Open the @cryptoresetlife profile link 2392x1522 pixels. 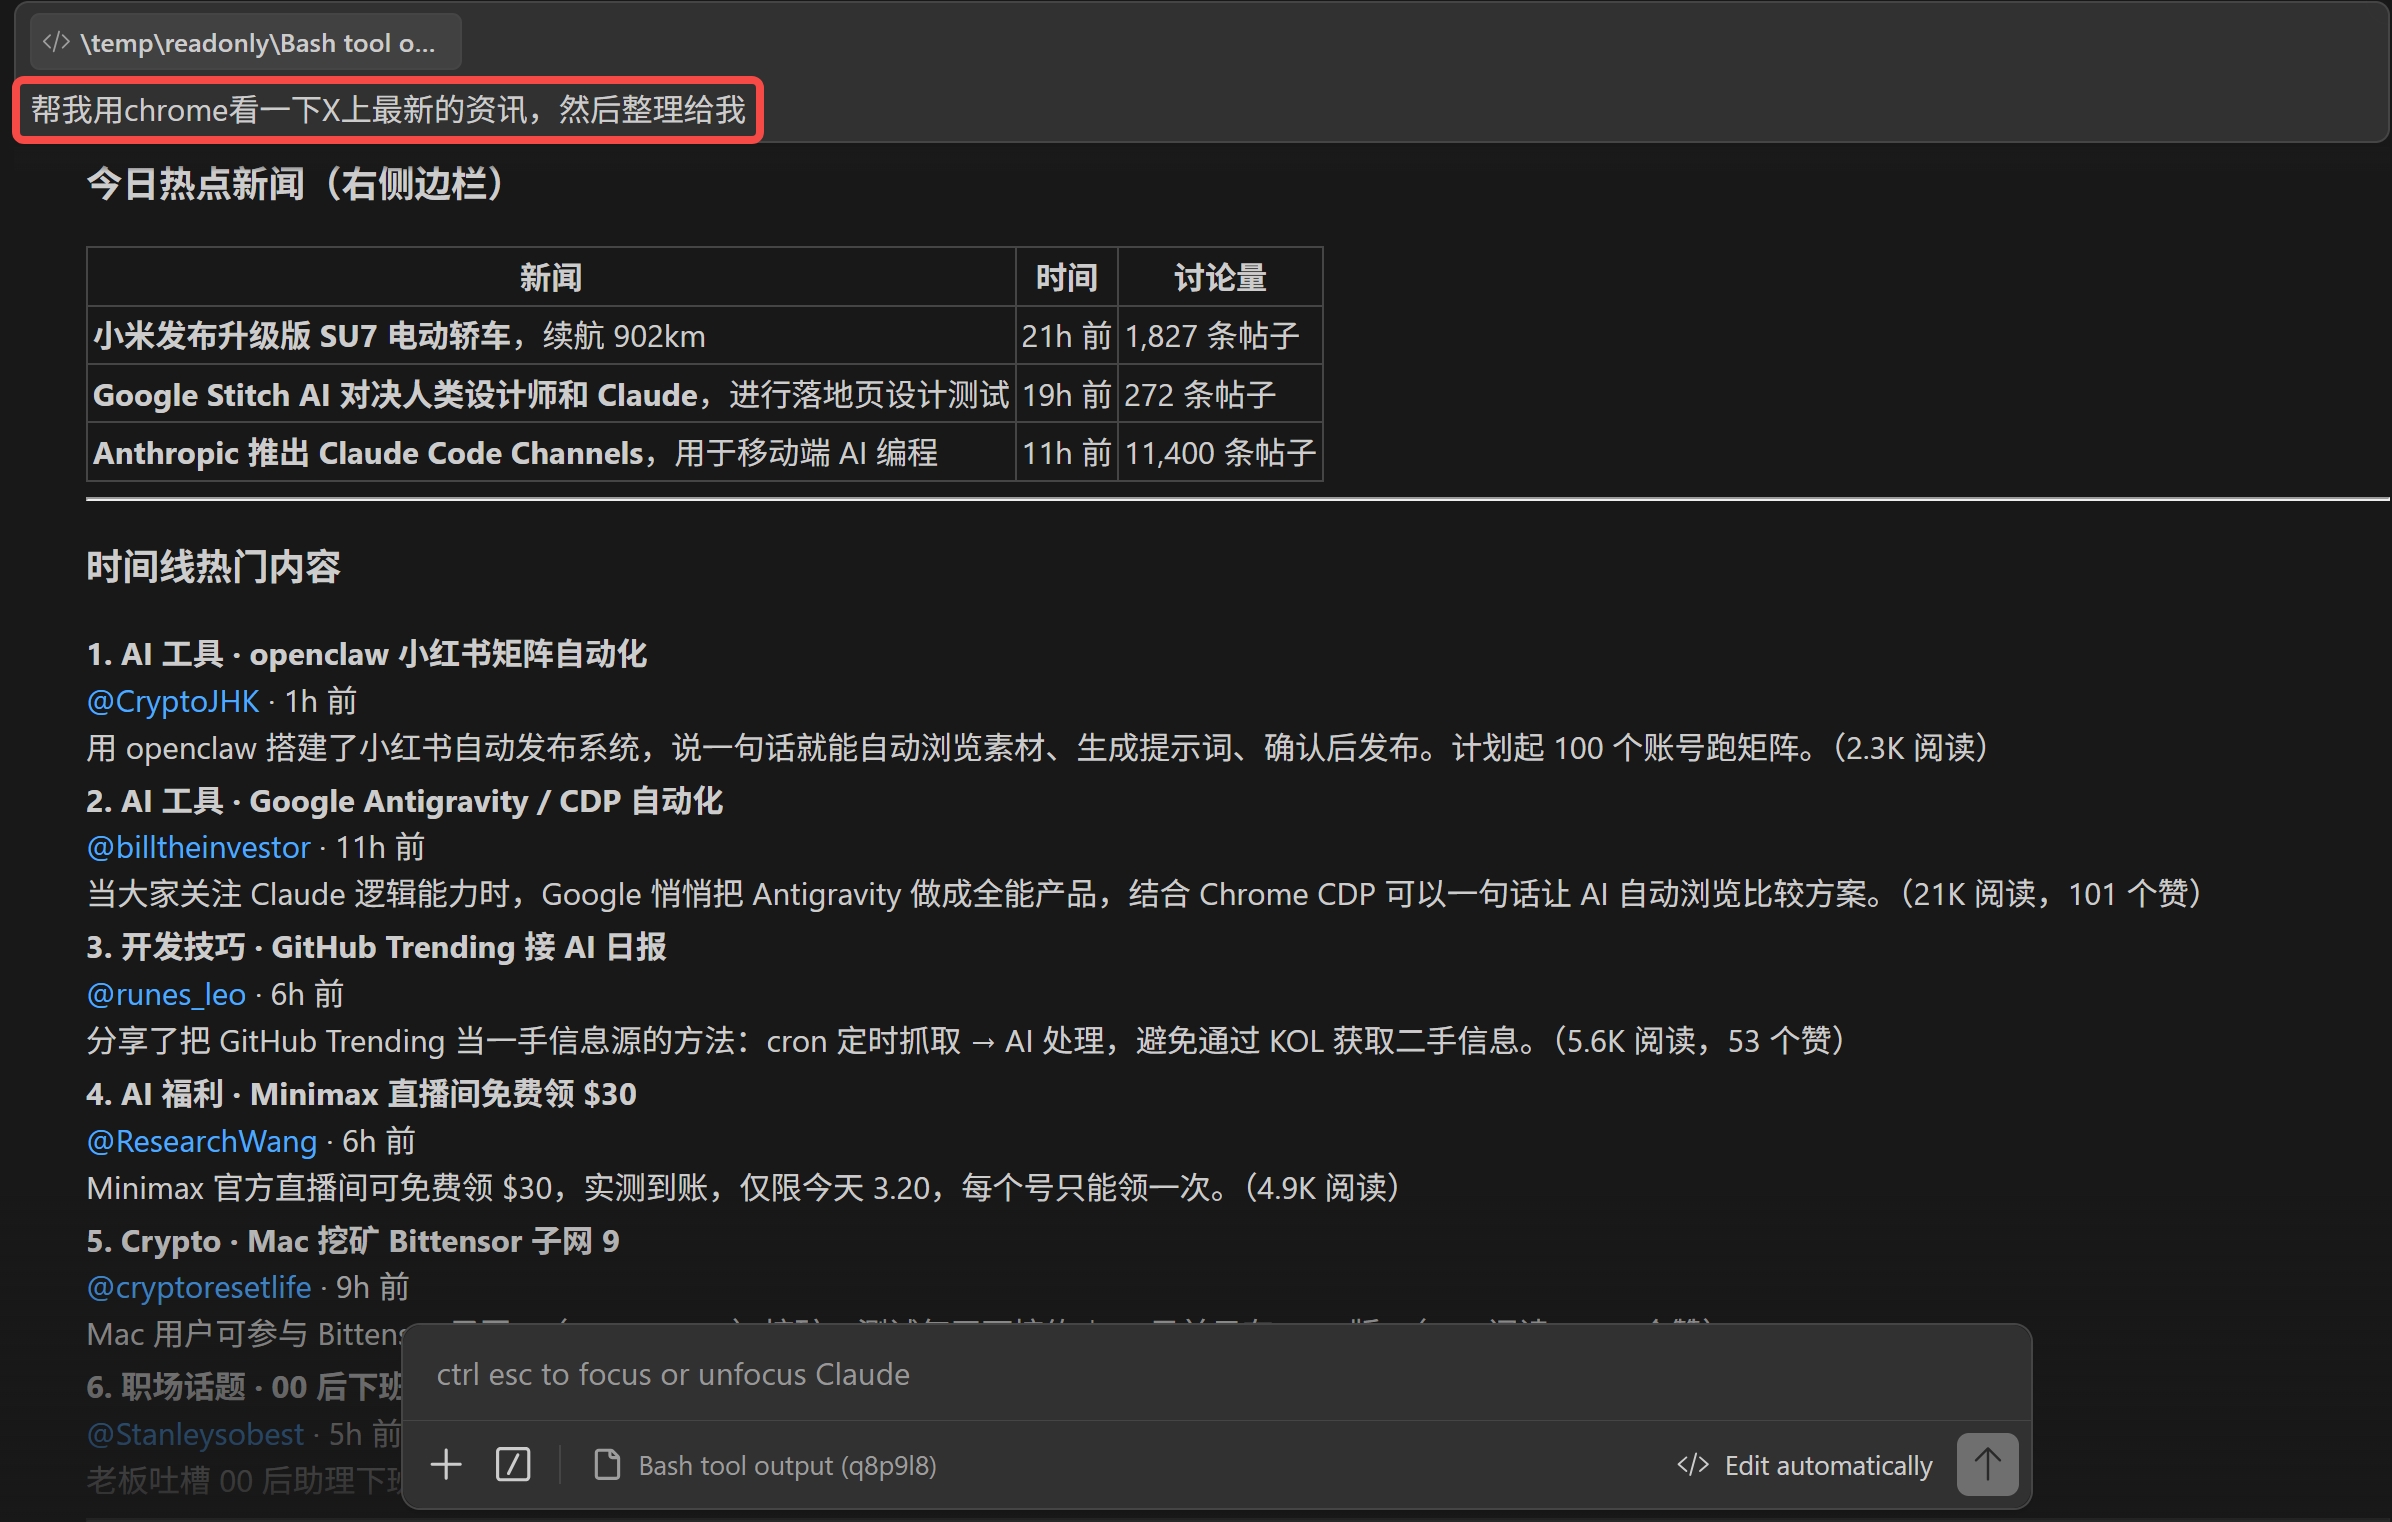[199, 1287]
